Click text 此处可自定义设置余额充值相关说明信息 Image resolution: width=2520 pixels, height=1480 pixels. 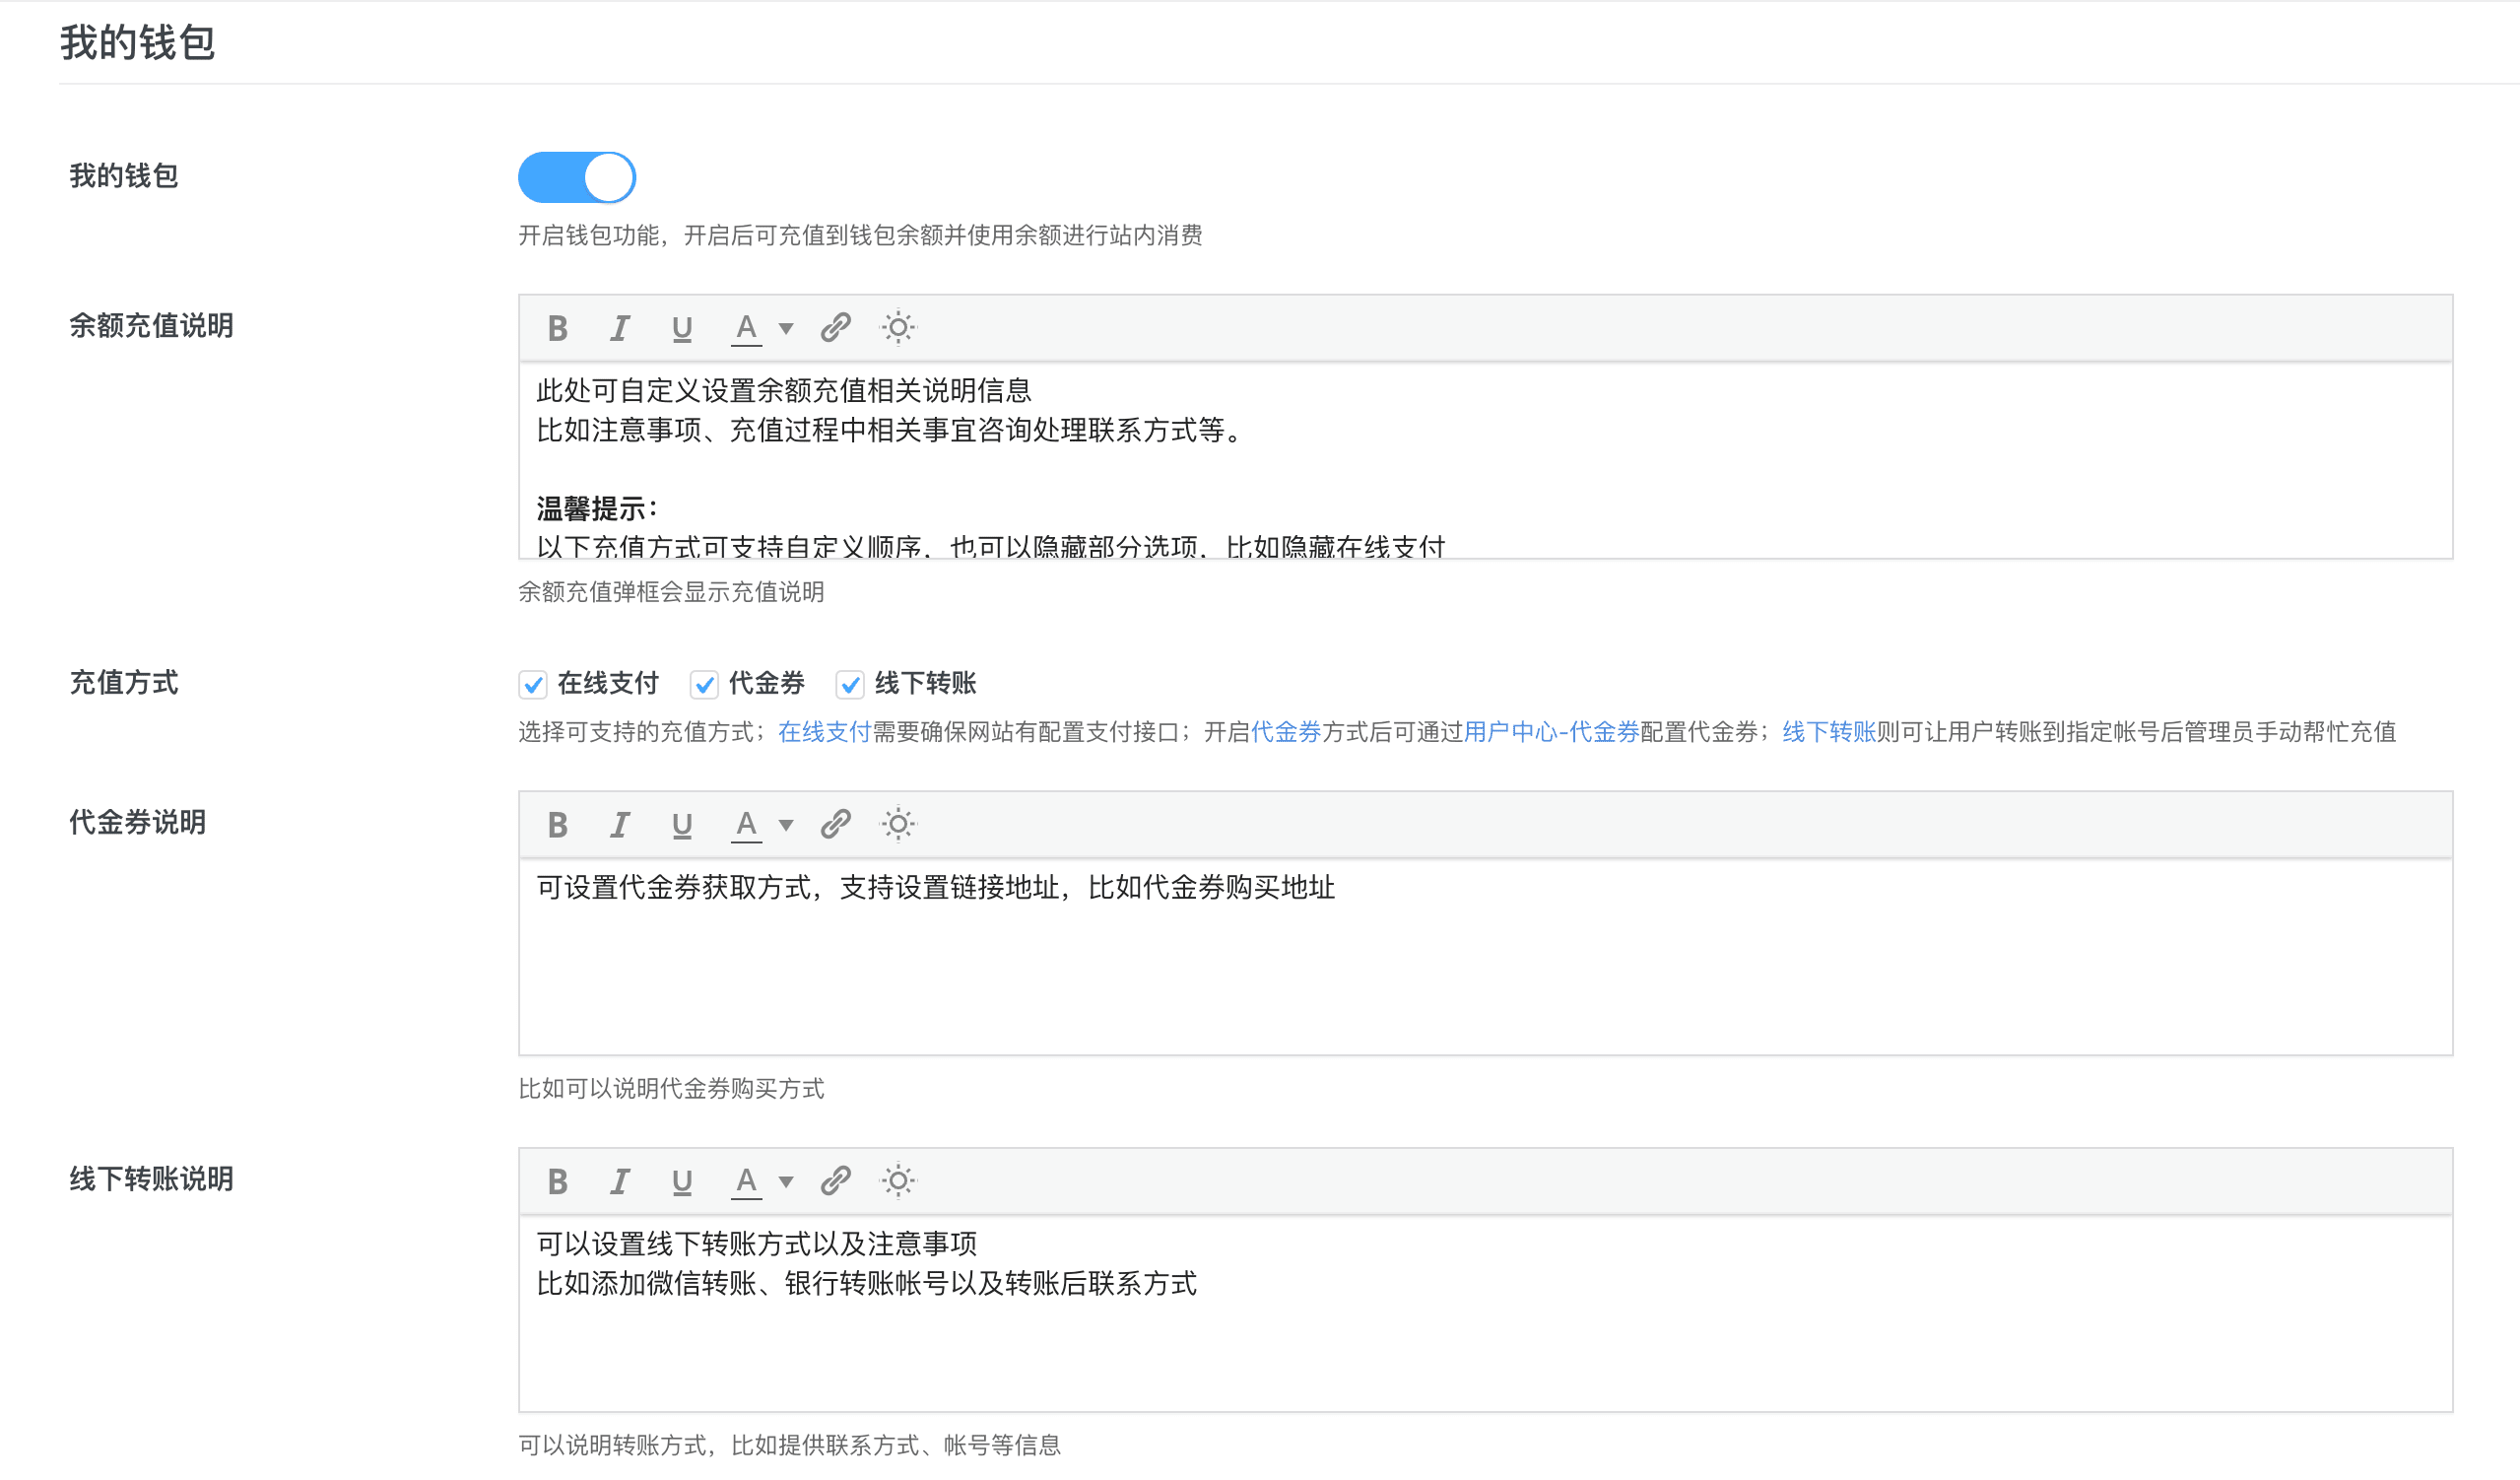[784, 391]
